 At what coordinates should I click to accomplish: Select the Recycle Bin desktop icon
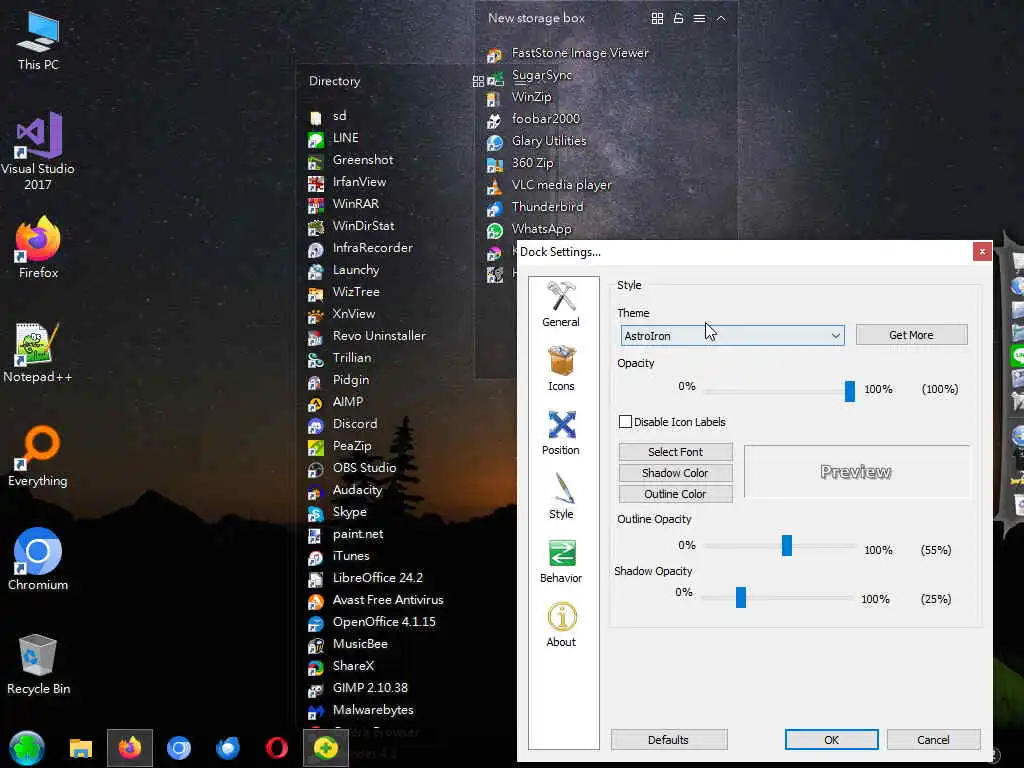tap(38, 665)
